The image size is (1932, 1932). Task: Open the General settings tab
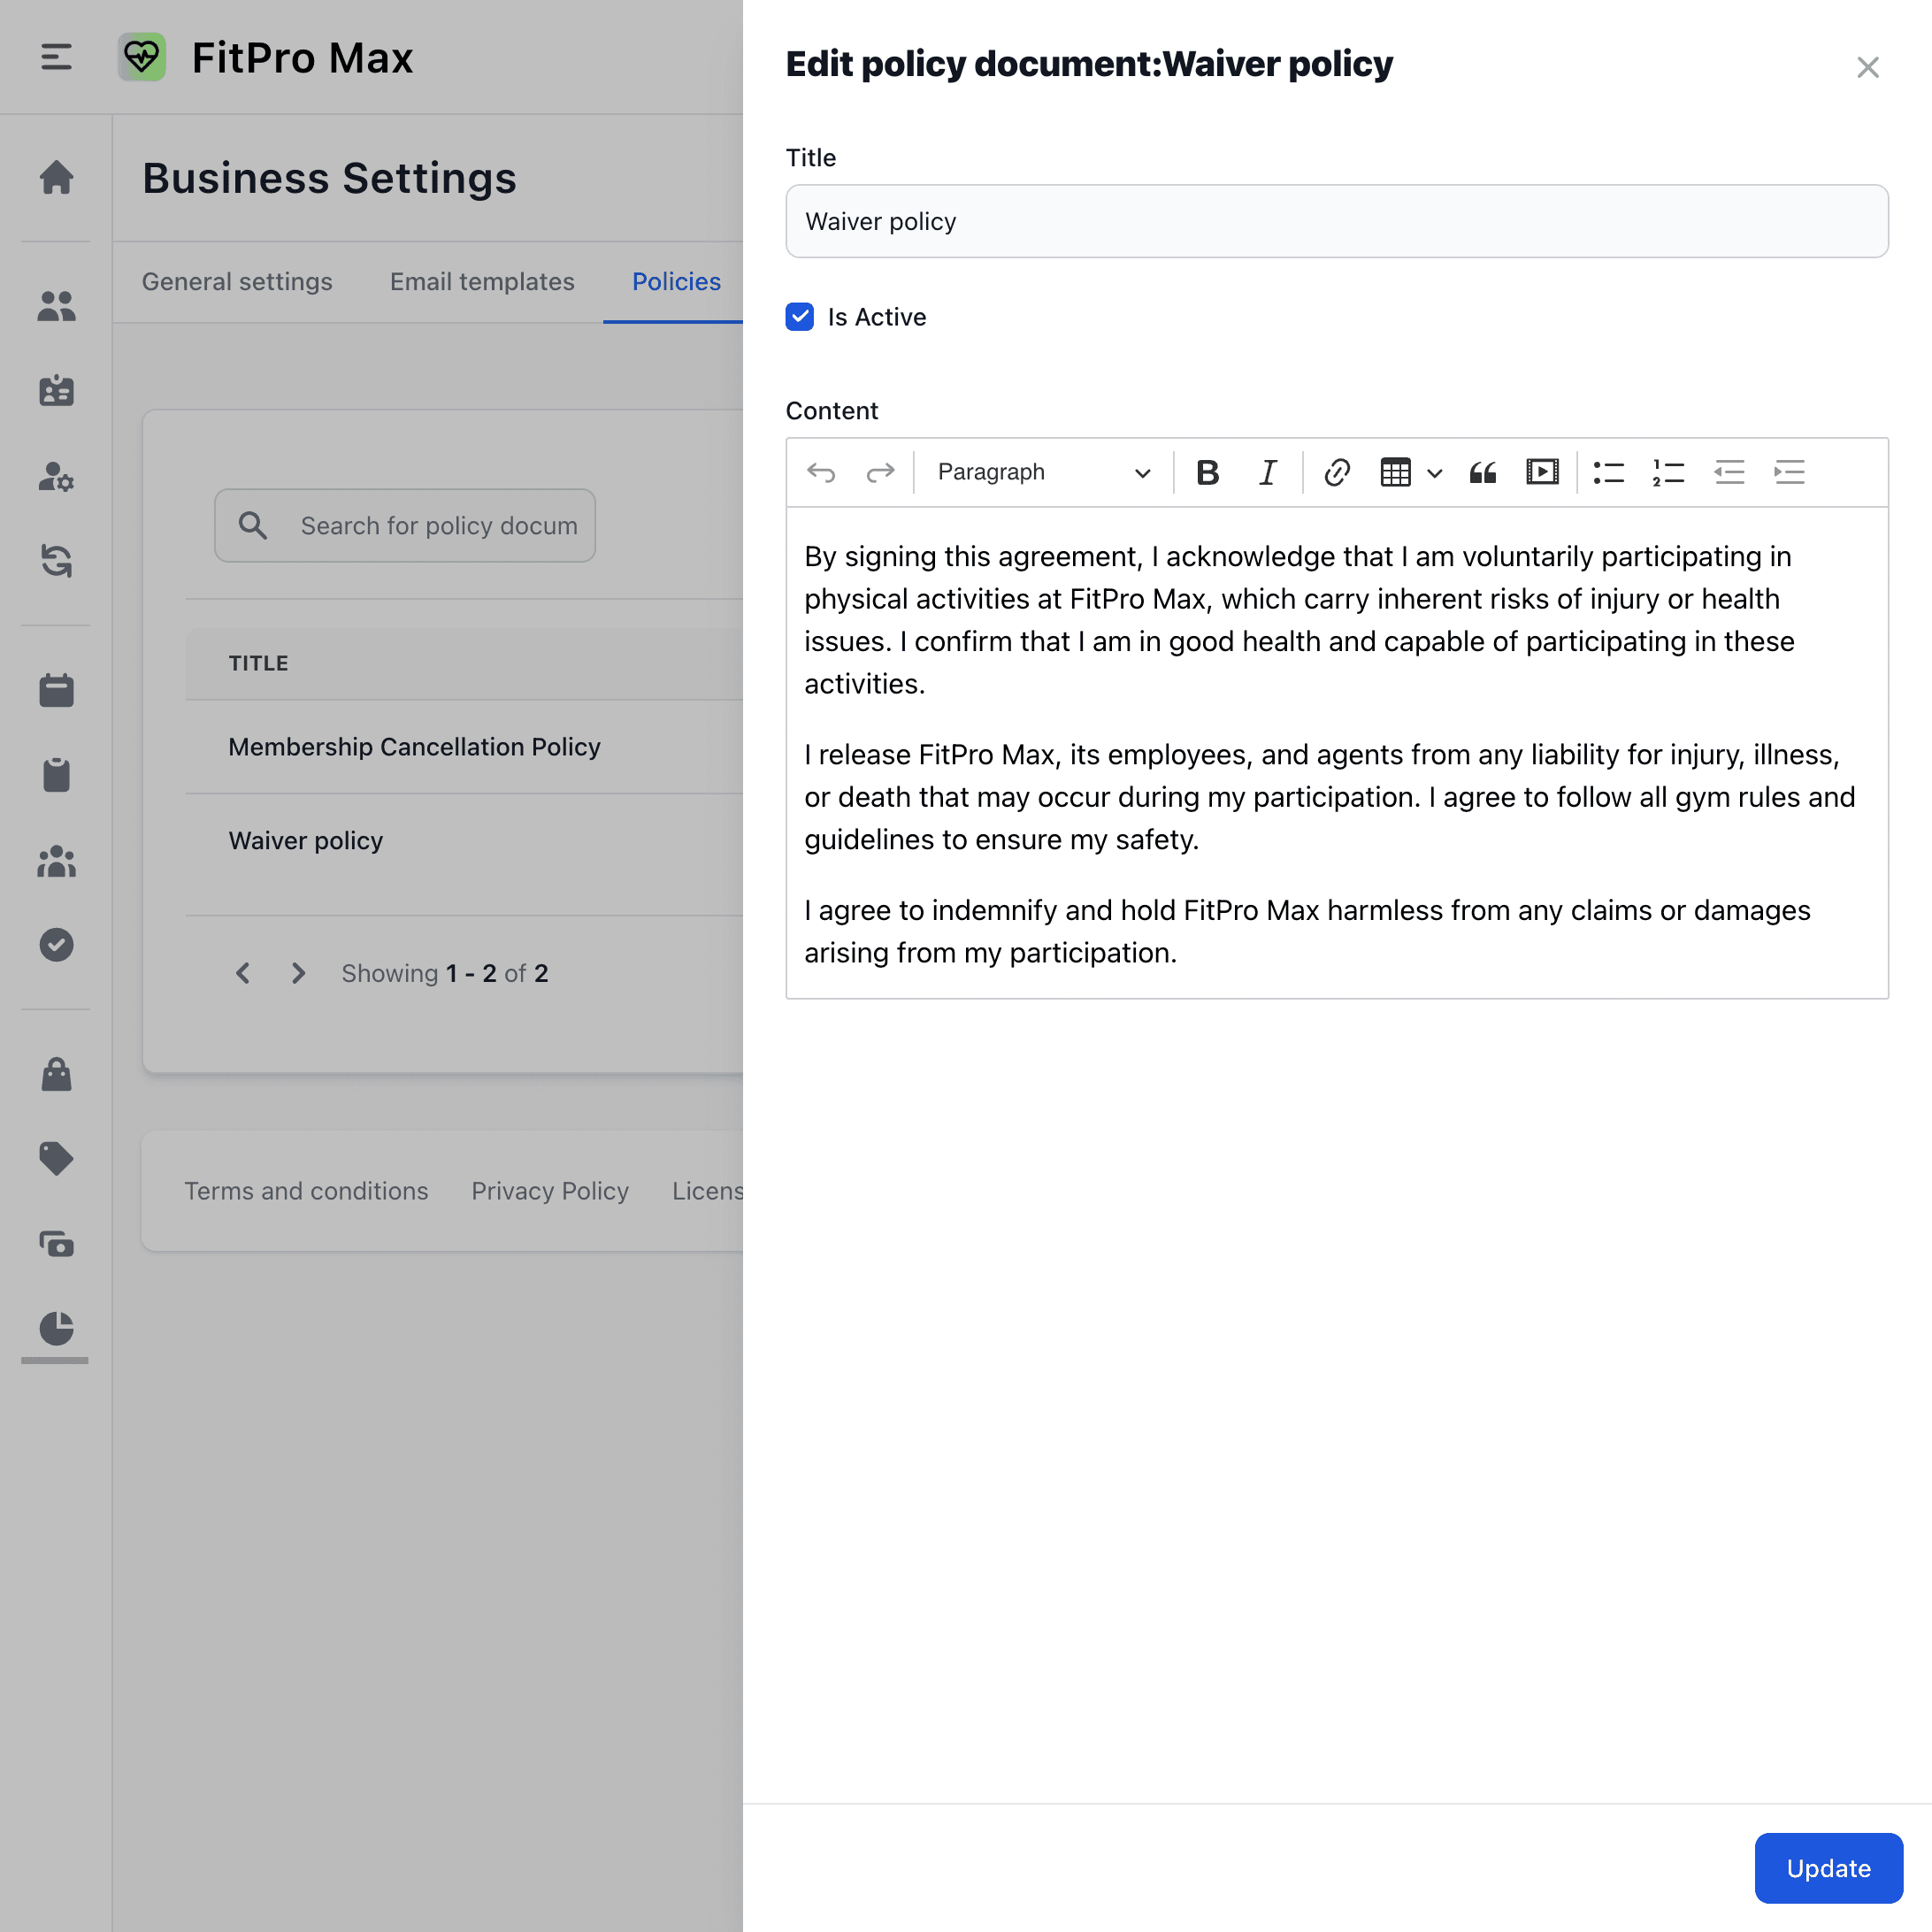[x=237, y=282]
